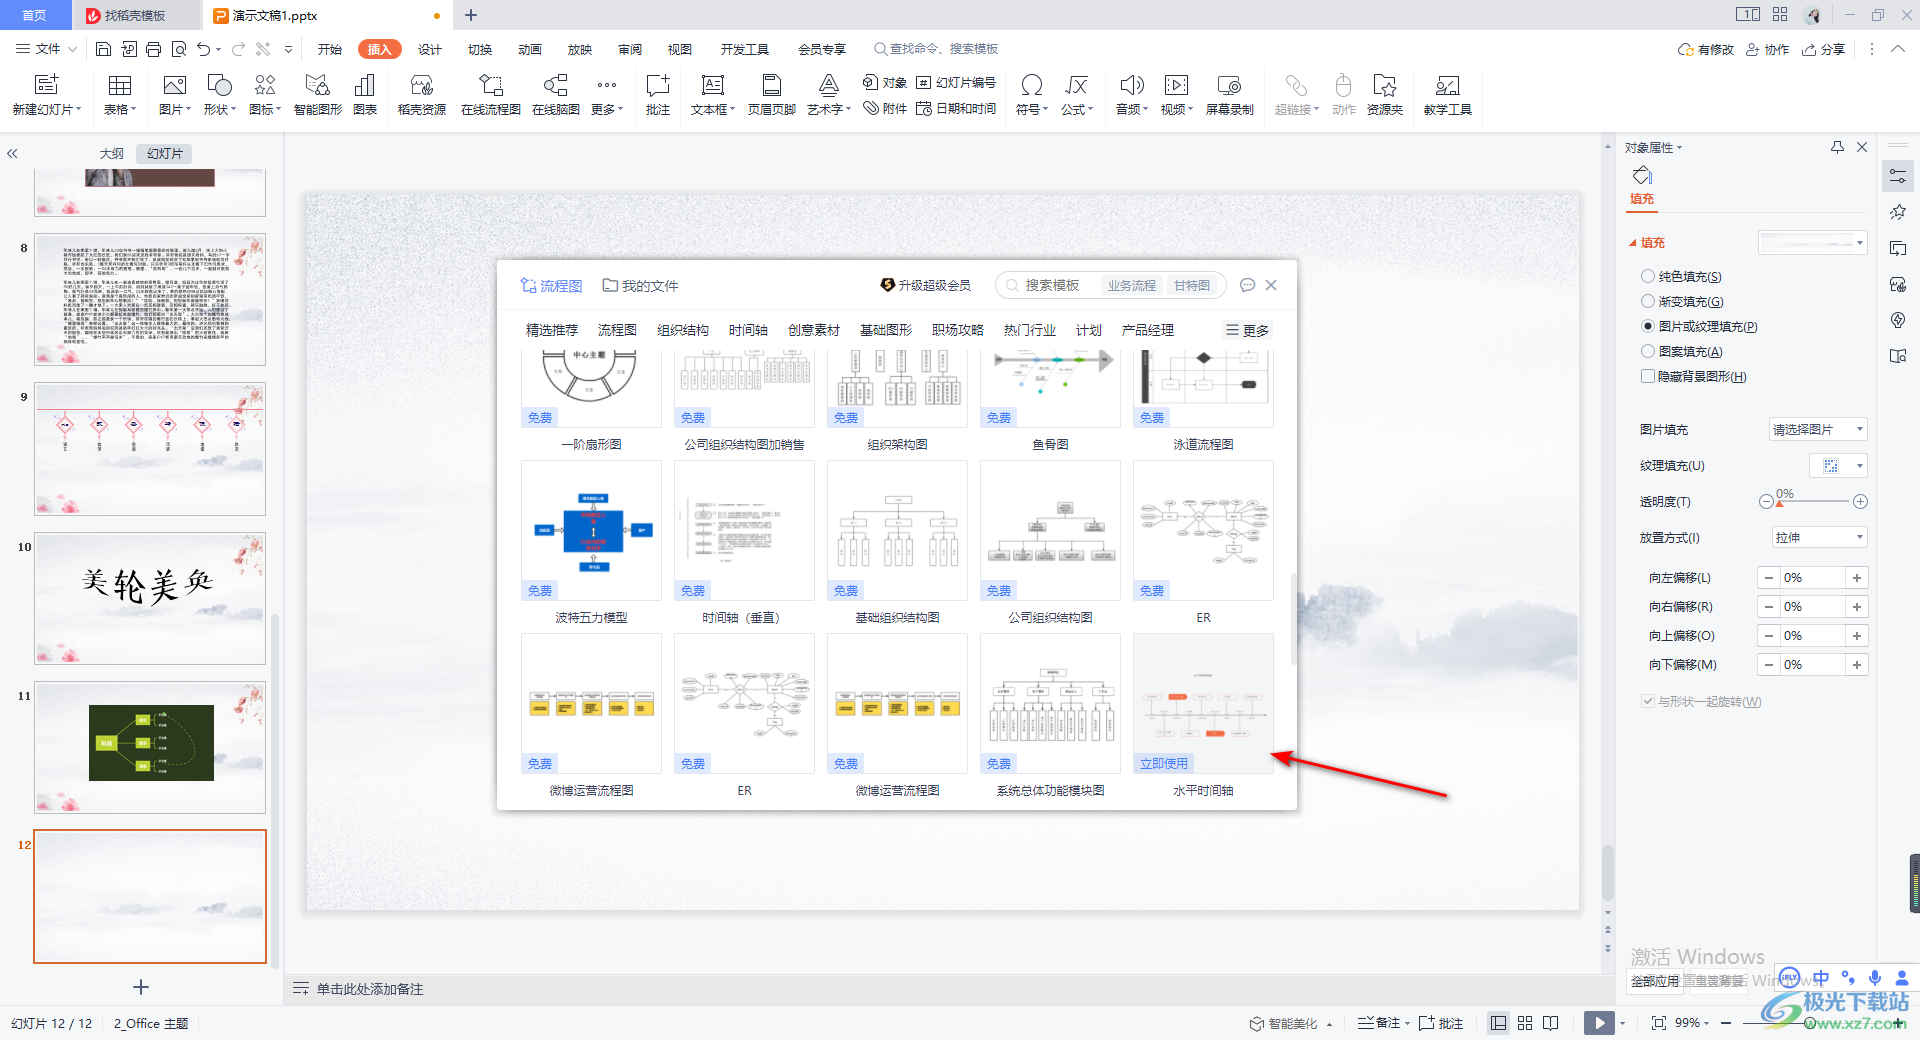Expand More (更多) template categories
This screenshot has height=1040, width=1920.
pyautogui.click(x=1247, y=331)
